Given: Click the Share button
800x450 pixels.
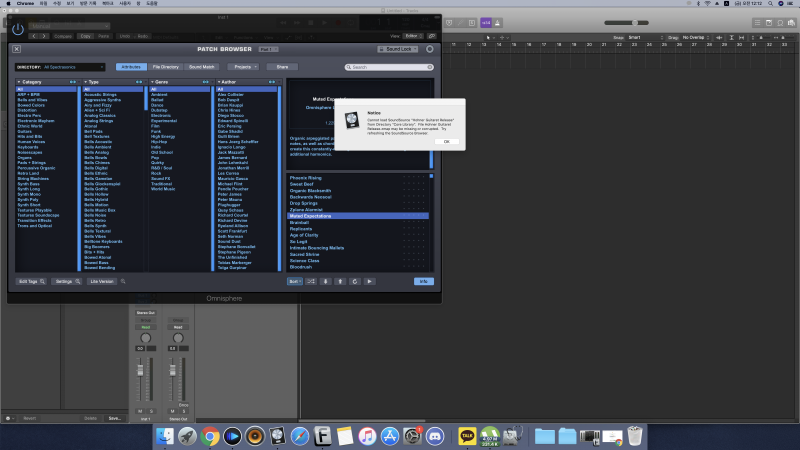Looking at the screenshot, I should point(282,67).
